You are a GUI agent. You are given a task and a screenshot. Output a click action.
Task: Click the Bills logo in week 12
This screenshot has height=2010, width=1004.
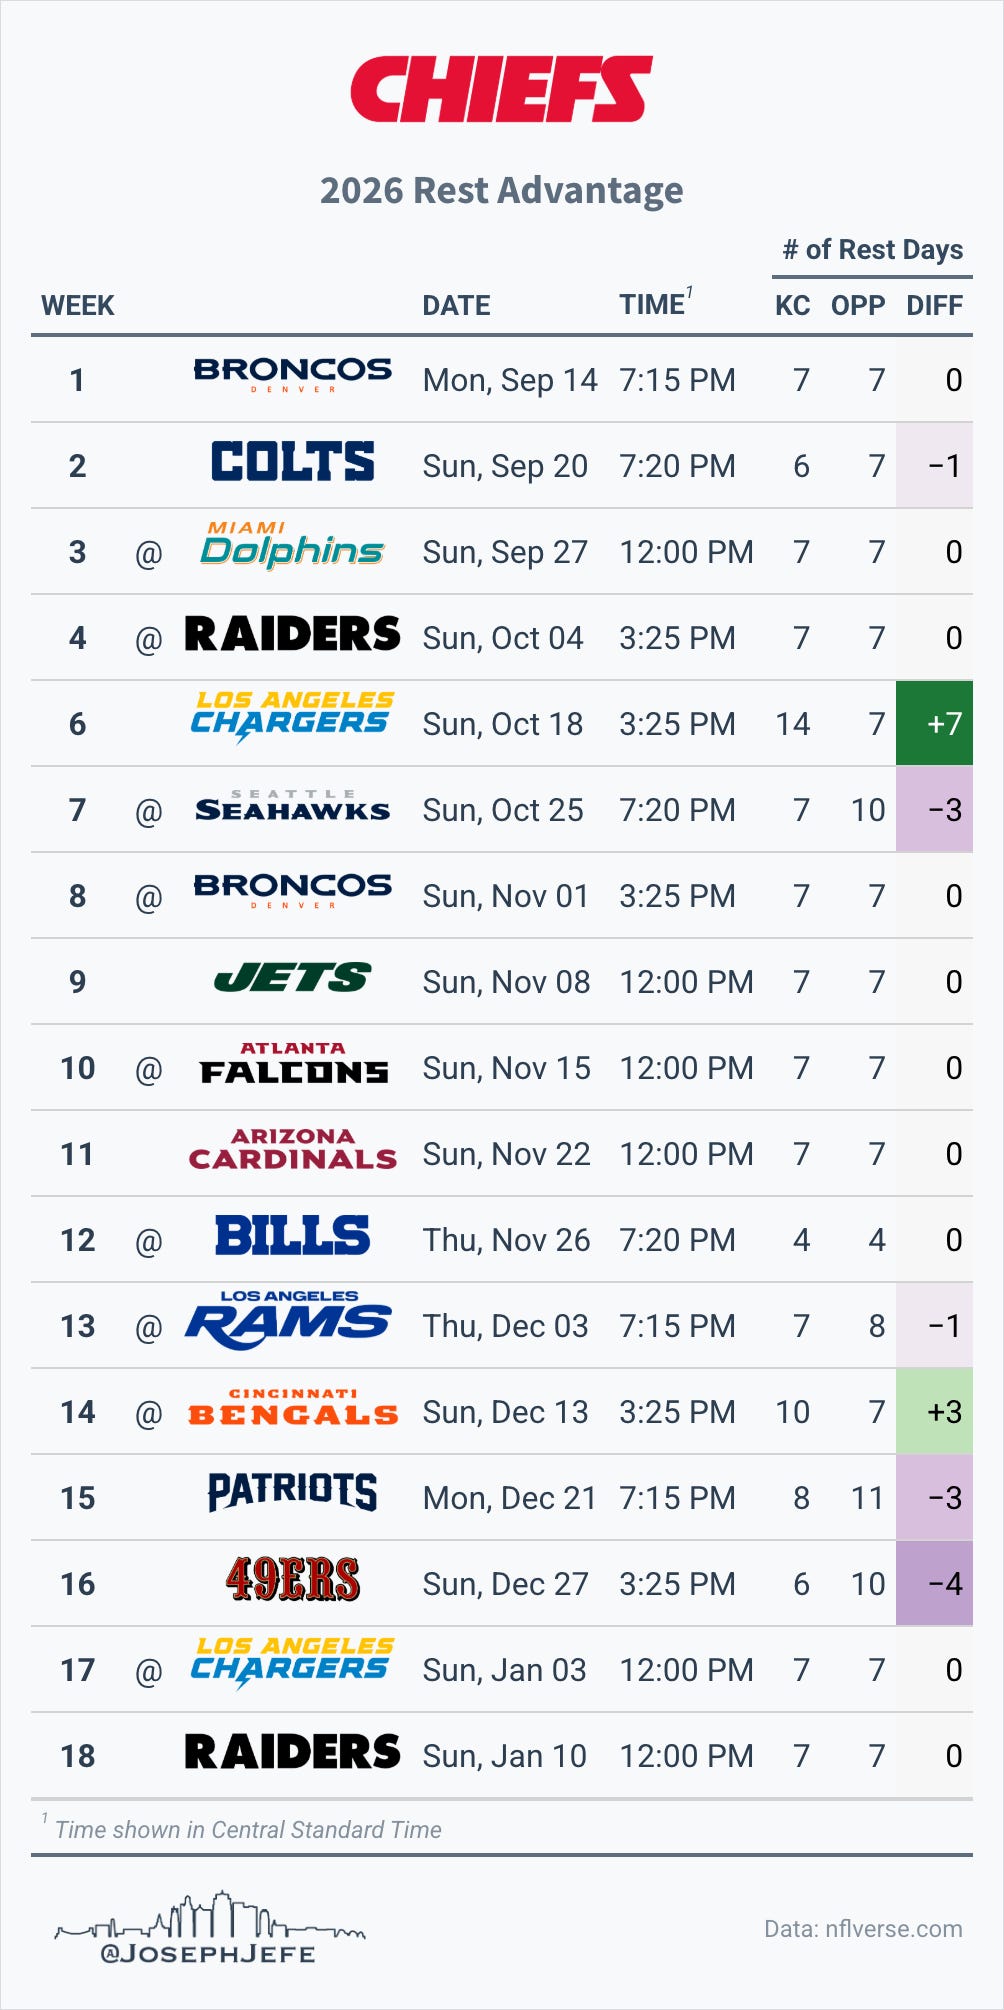[293, 1235]
